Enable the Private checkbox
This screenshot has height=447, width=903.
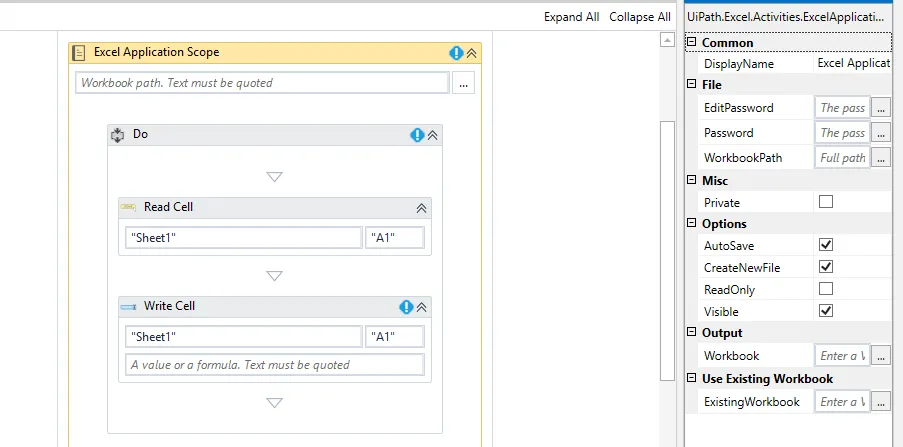(826, 202)
